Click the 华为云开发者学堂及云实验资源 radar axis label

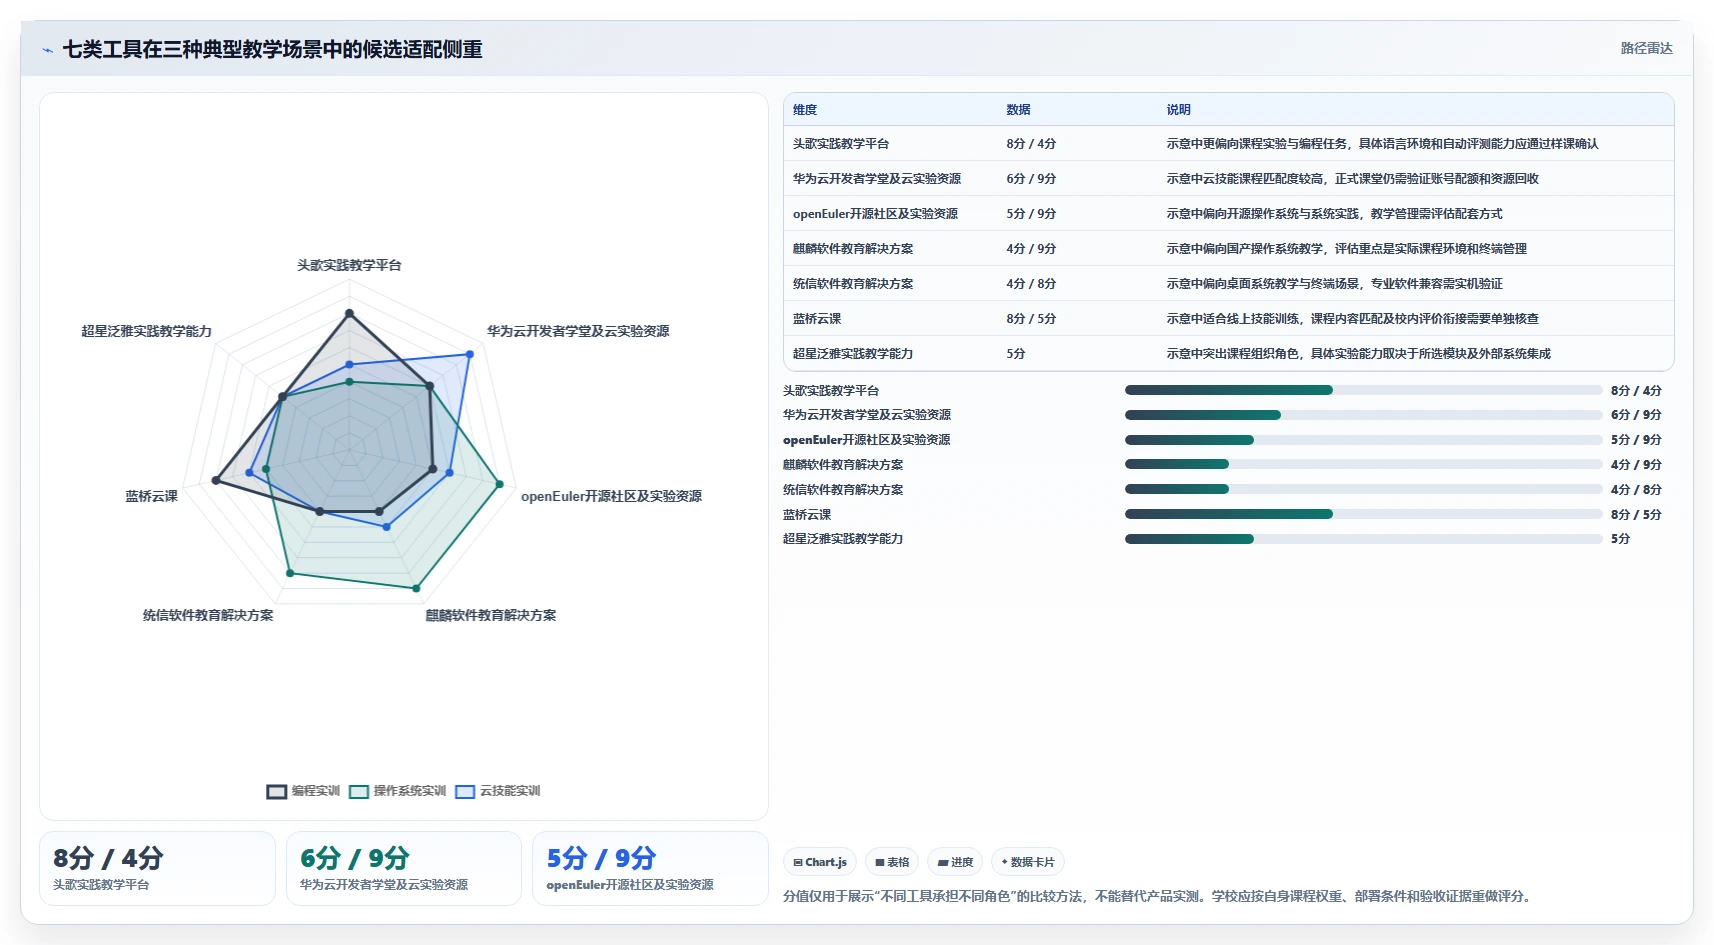578,331
